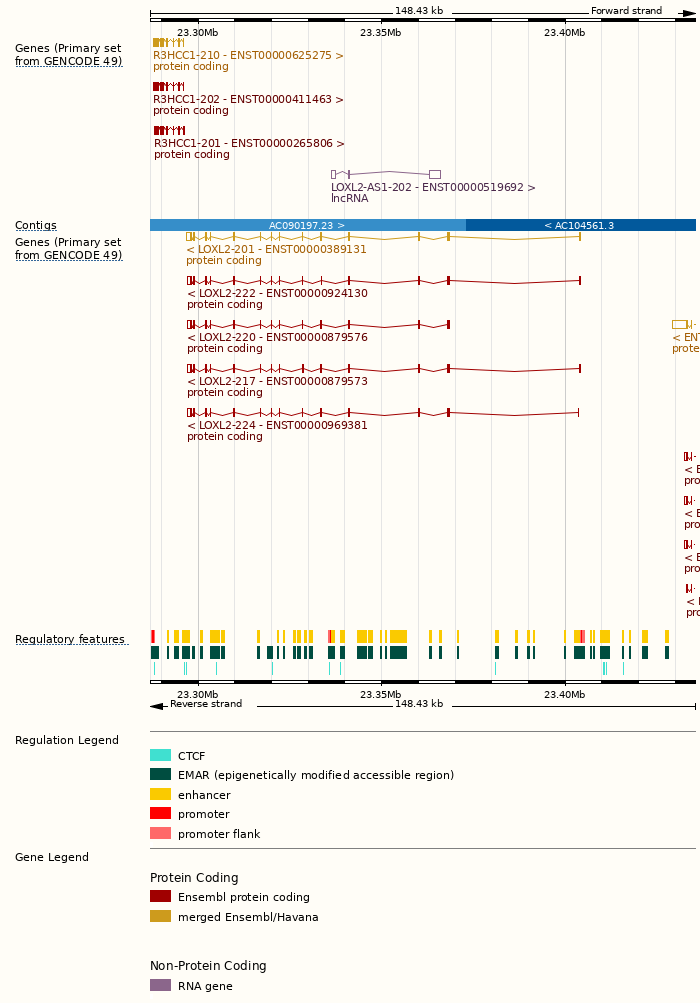Screen dimensions: 700x1003
Task: Open the R3HCC1-210 ENST00000625275 transcript label
Action: 248,56
